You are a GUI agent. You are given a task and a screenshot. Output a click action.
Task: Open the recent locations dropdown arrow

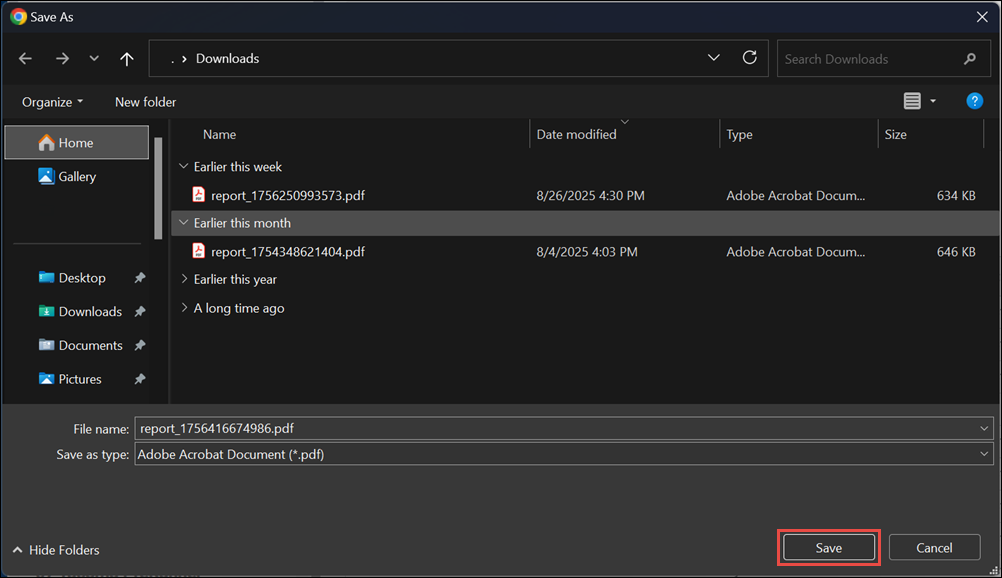[713, 58]
